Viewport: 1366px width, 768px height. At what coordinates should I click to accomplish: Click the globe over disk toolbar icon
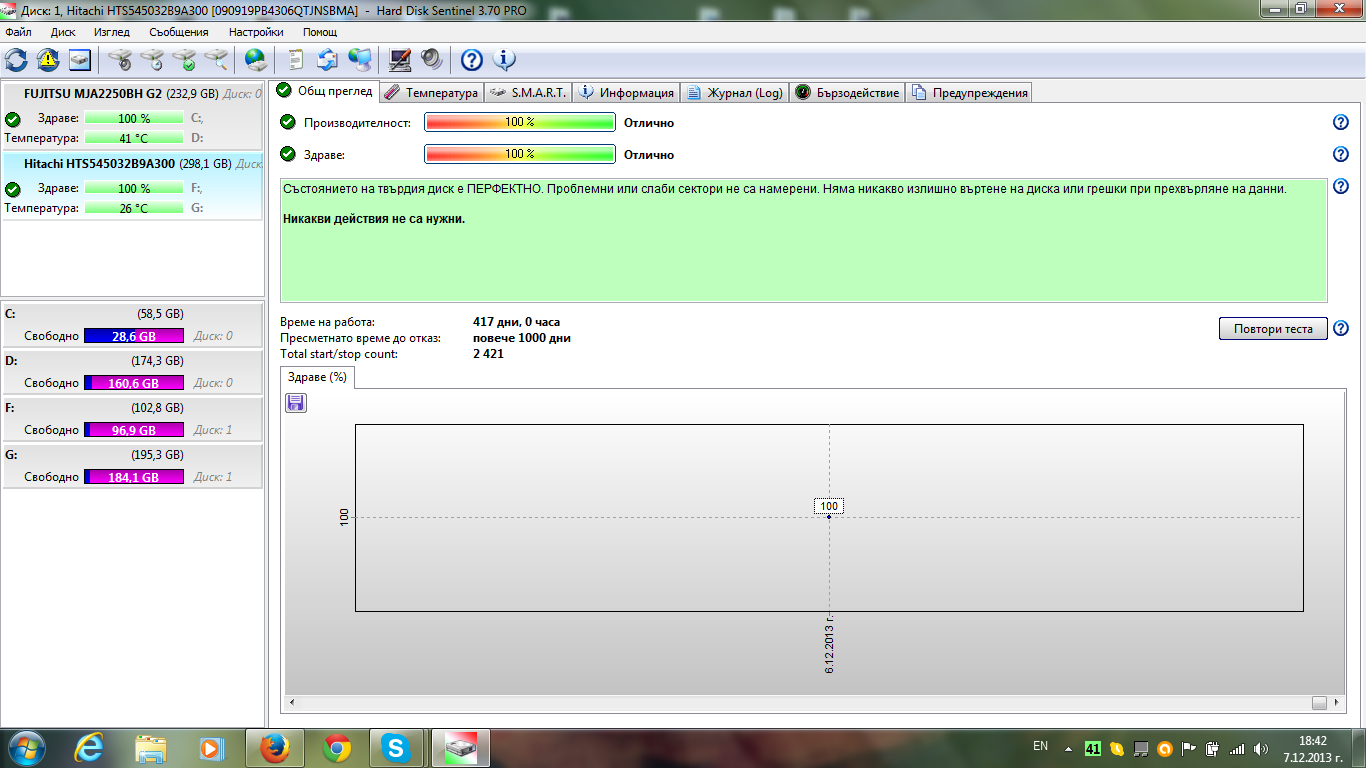point(256,59)
